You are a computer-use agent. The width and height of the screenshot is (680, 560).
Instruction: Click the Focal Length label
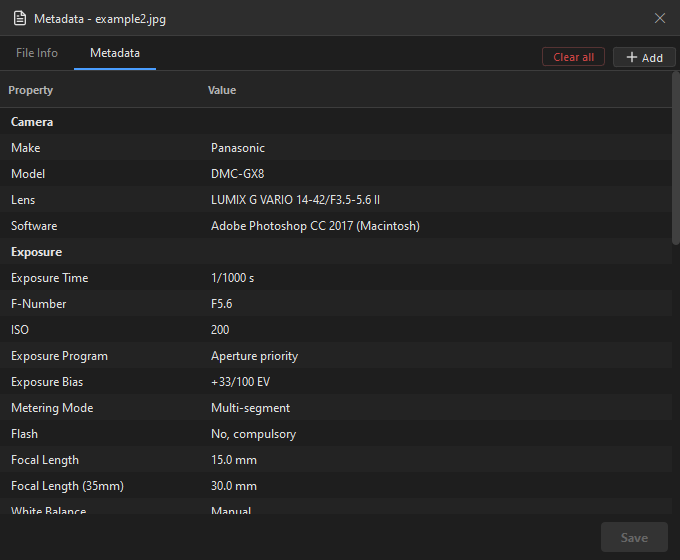pos(45,460)
